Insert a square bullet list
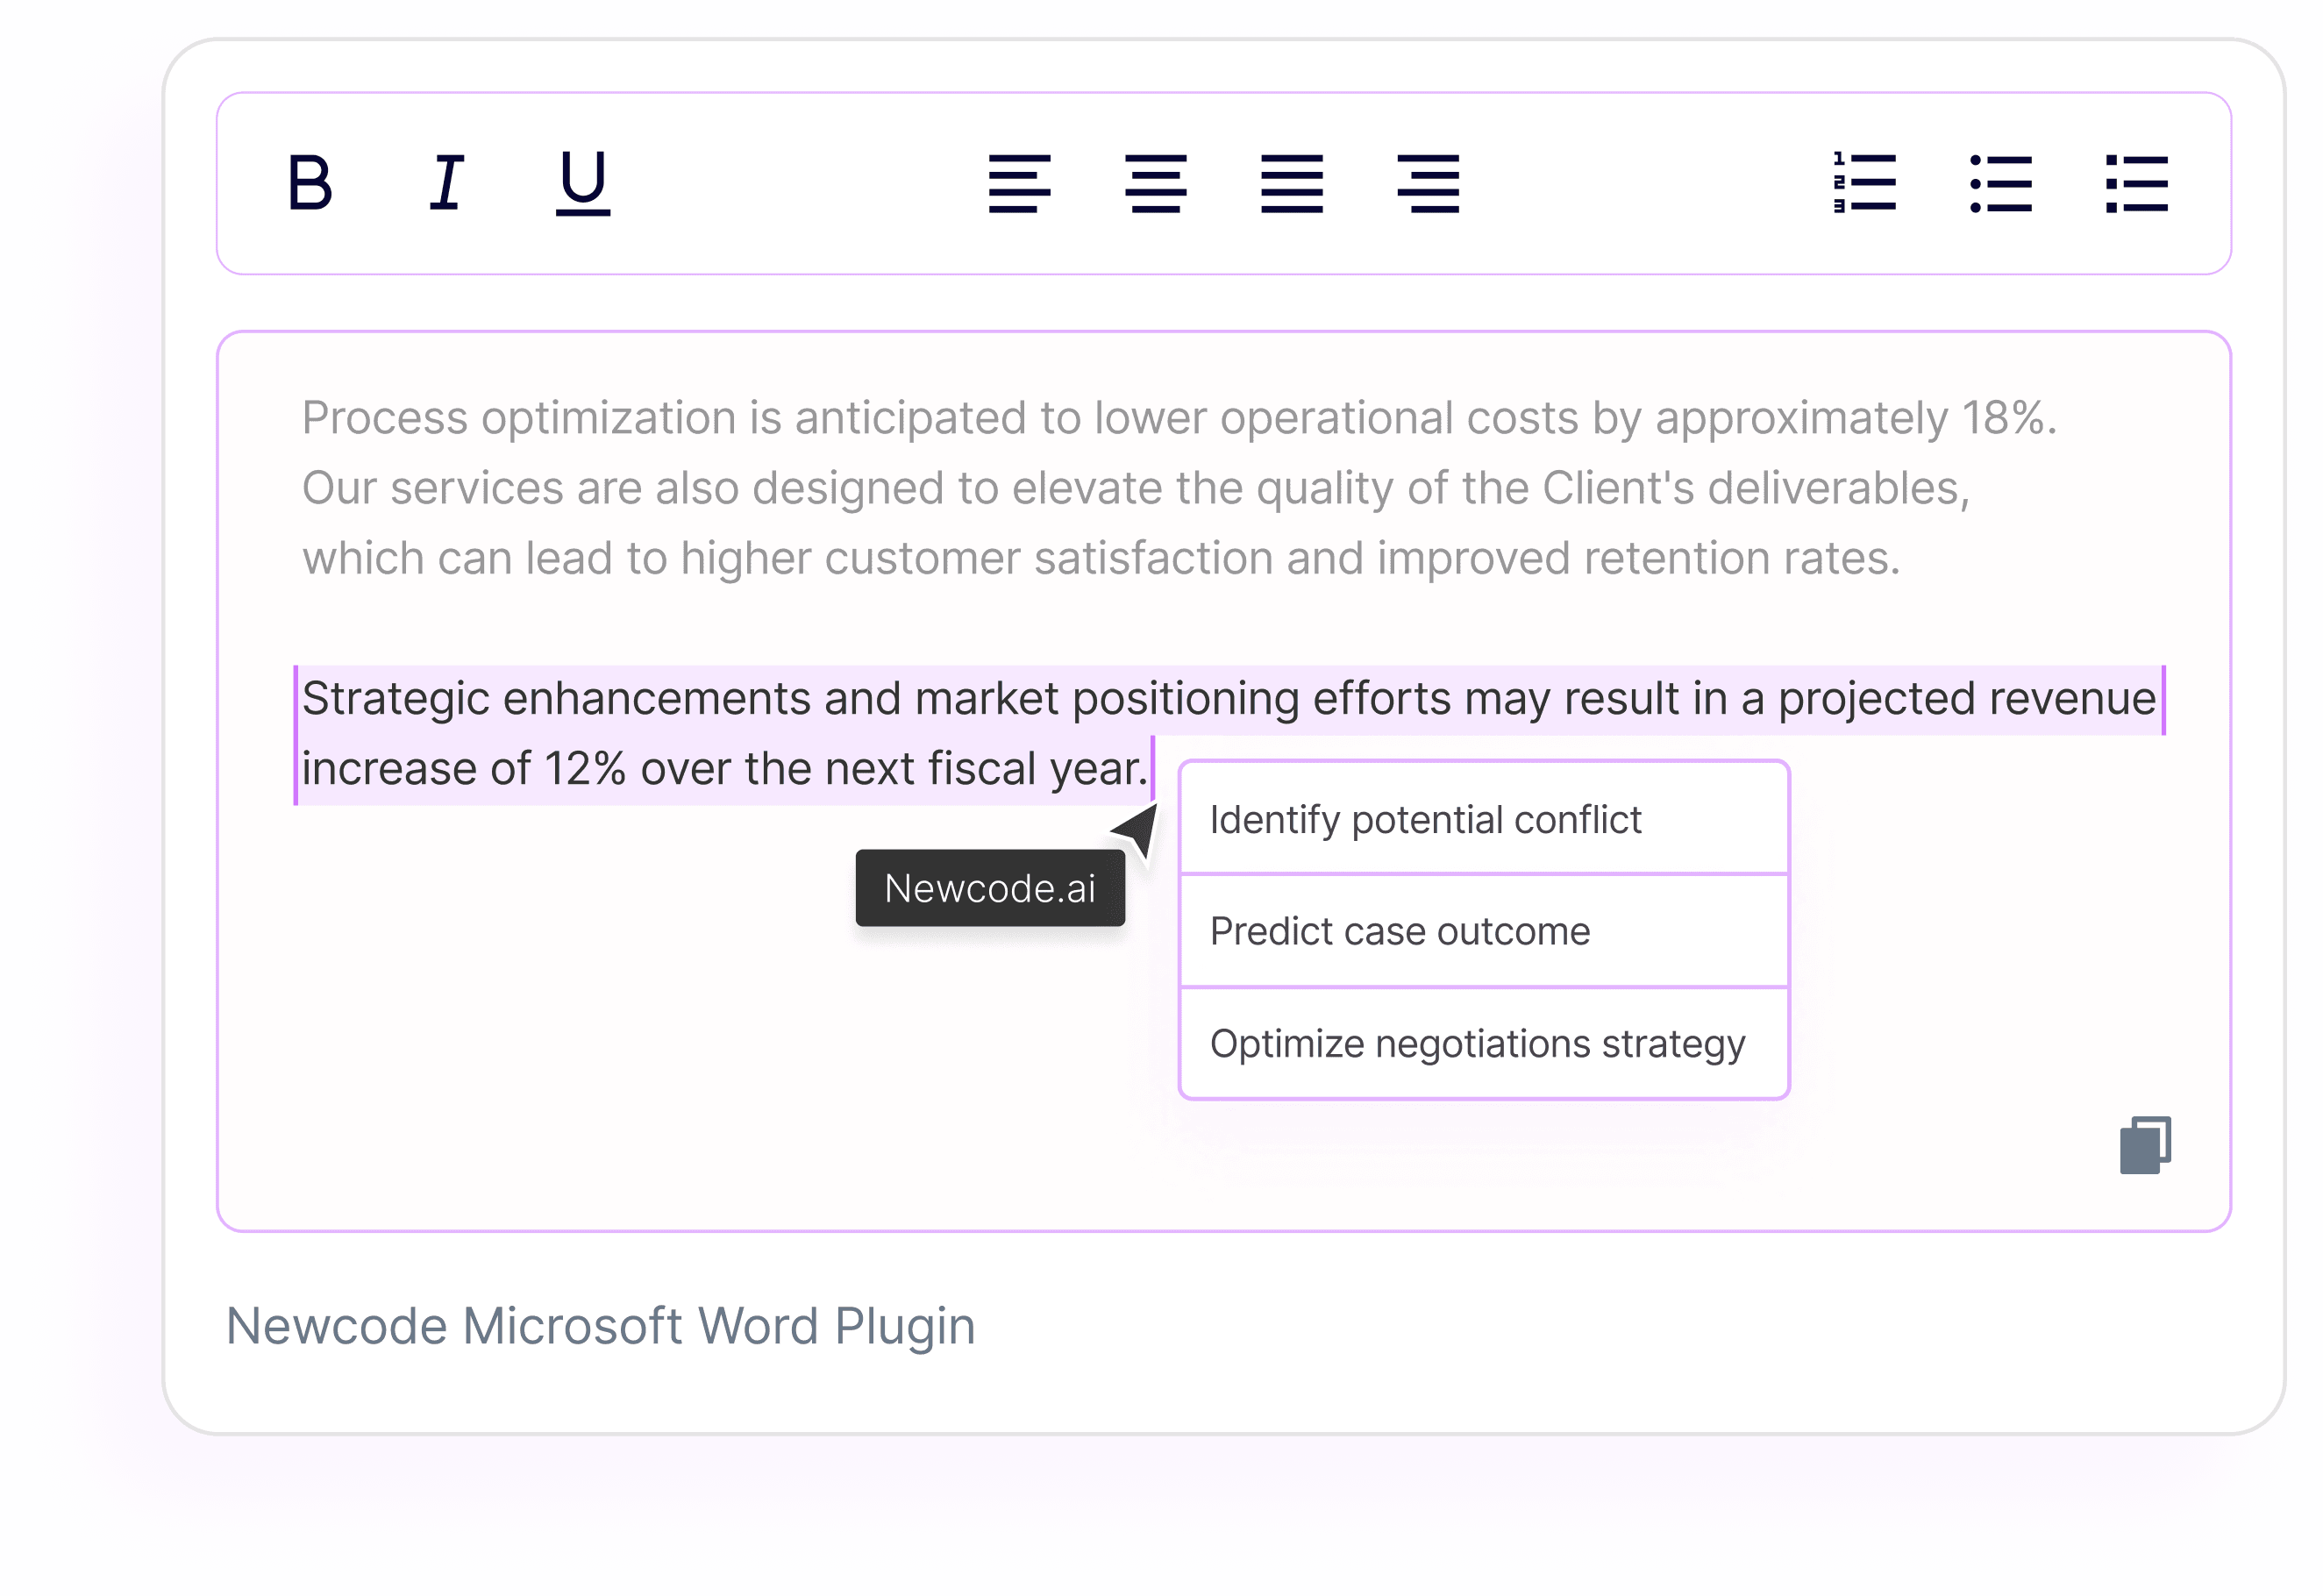 [x=2136, y=183]
